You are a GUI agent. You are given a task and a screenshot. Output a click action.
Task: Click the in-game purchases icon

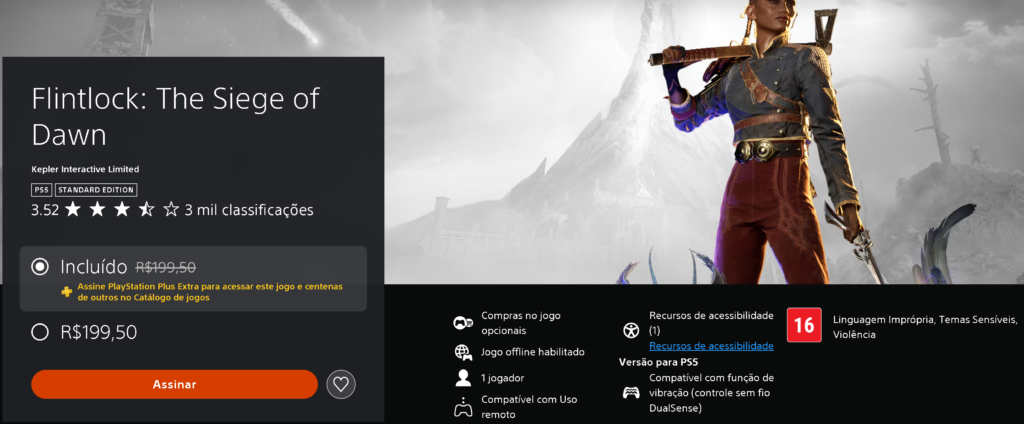[x=463, y=323]
